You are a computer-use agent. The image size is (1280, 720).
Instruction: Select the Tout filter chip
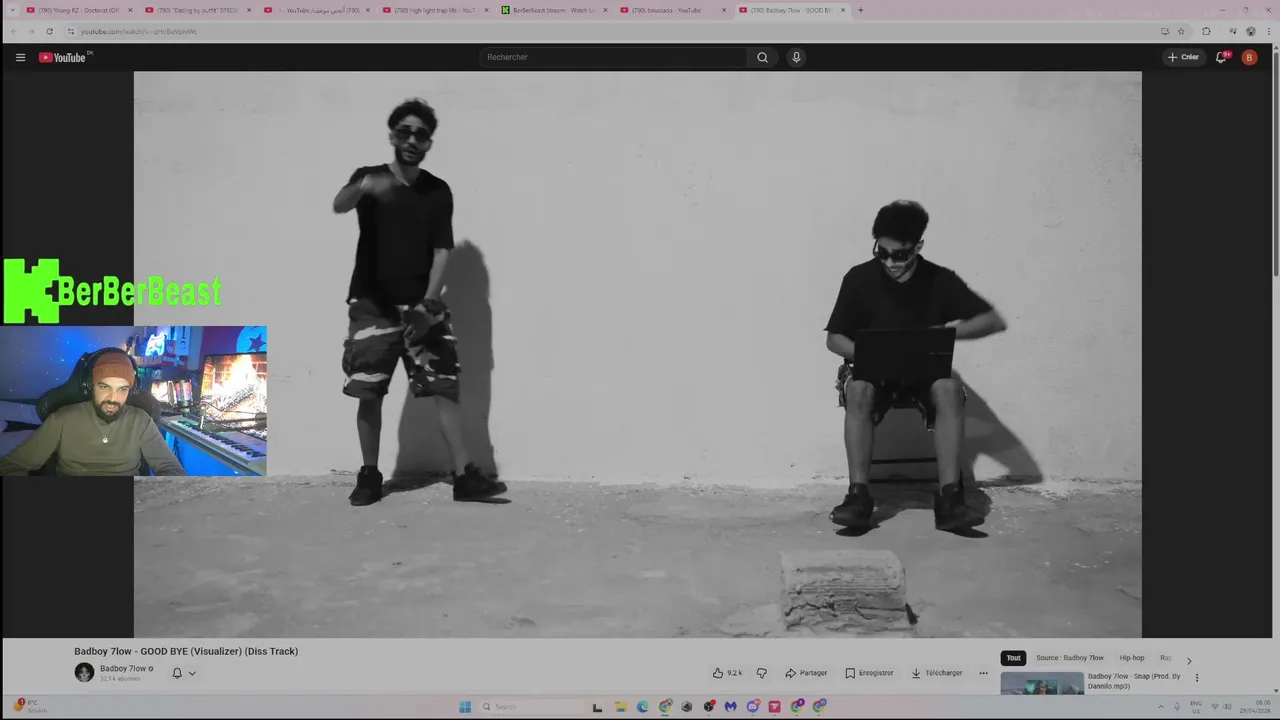click(1013, 658)
